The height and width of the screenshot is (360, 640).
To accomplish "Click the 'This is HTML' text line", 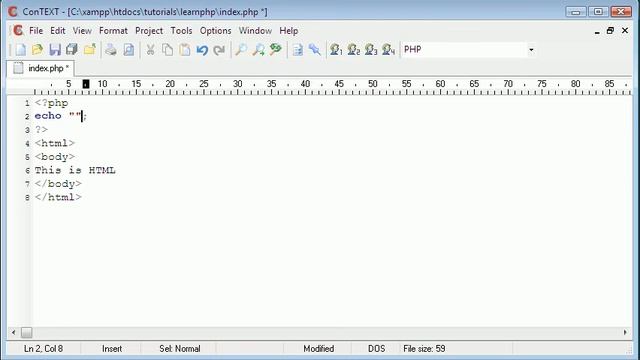I will 75,170.
